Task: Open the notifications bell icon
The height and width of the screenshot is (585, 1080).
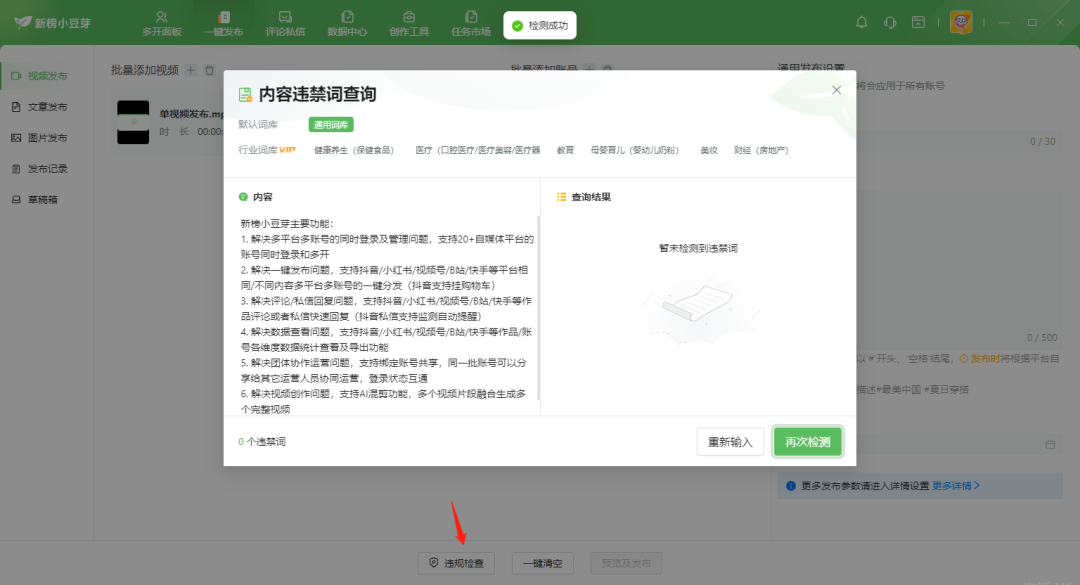Action: 862,22
